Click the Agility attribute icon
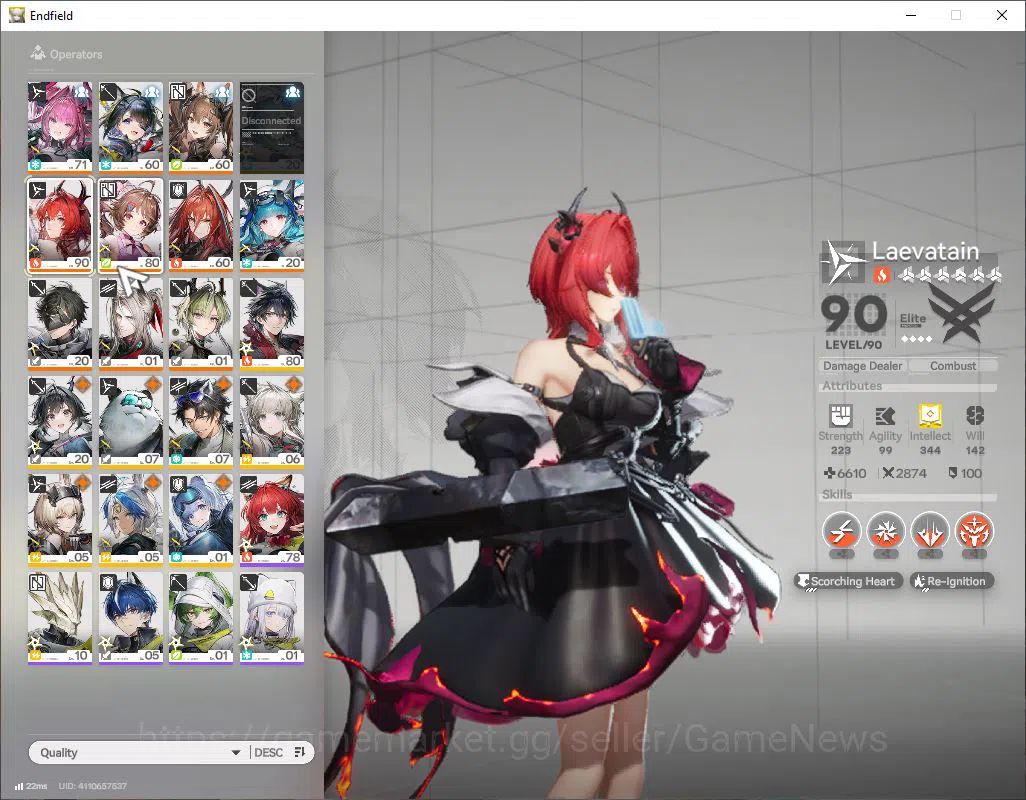 [885, 415]
